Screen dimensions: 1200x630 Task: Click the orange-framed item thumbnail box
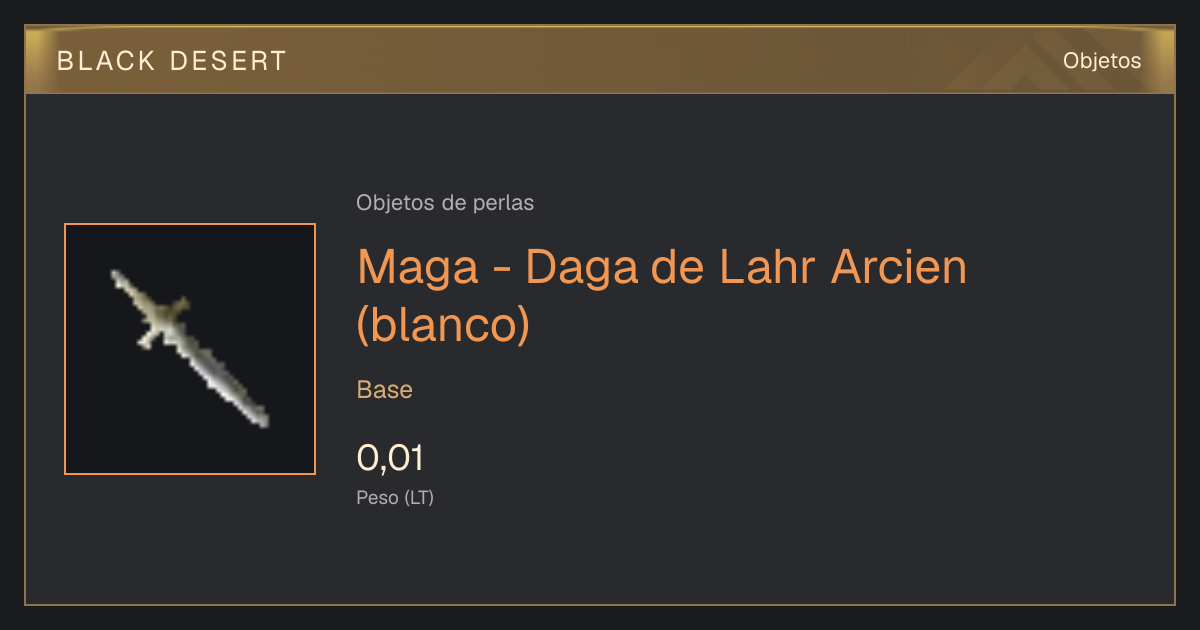[190, 349]
